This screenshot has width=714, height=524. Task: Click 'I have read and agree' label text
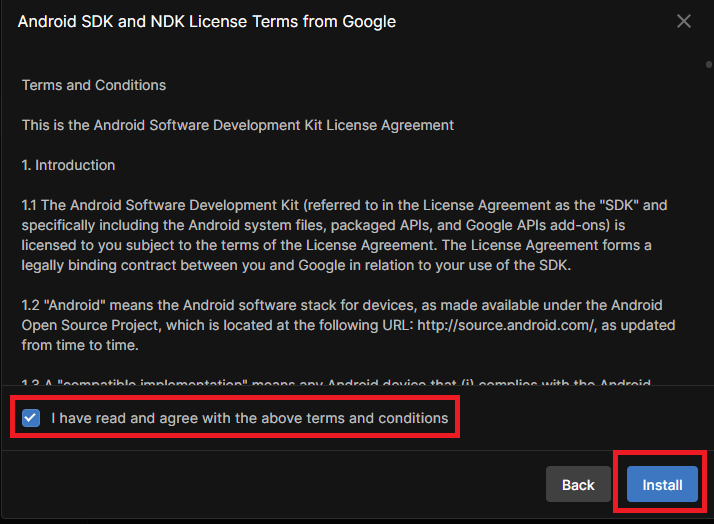pyautogui.click(x=250, y=418)
